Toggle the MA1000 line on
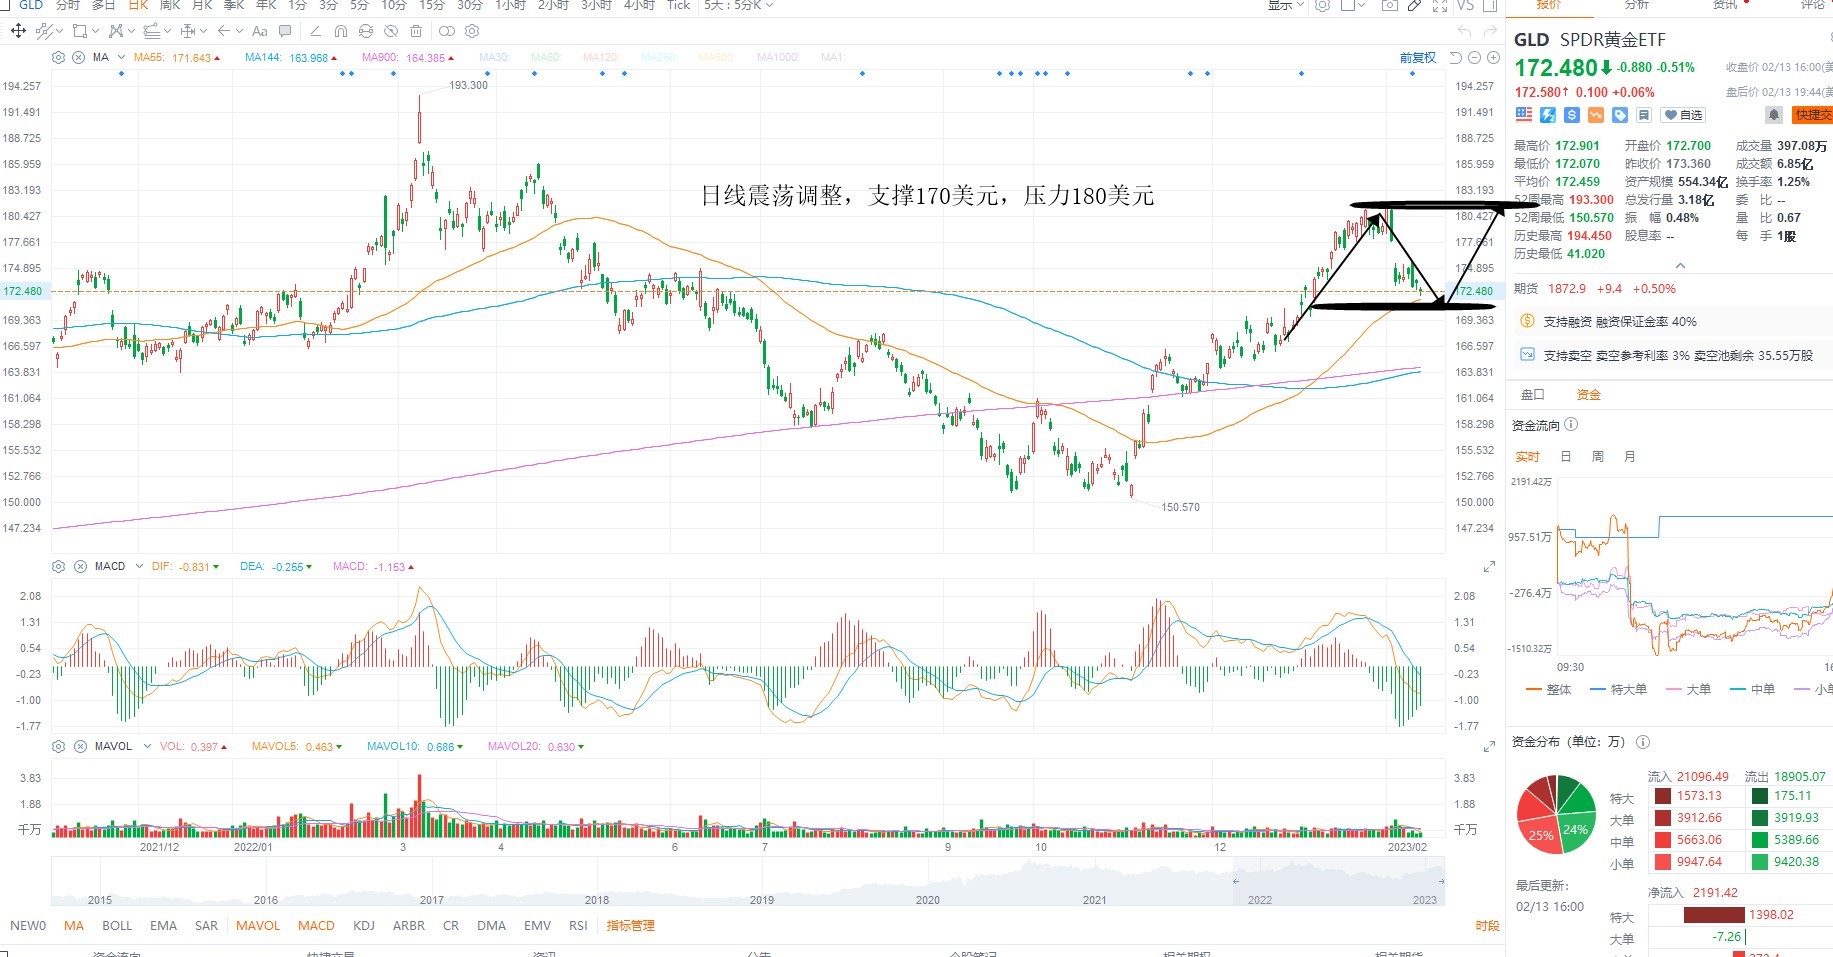 (777, 57)
